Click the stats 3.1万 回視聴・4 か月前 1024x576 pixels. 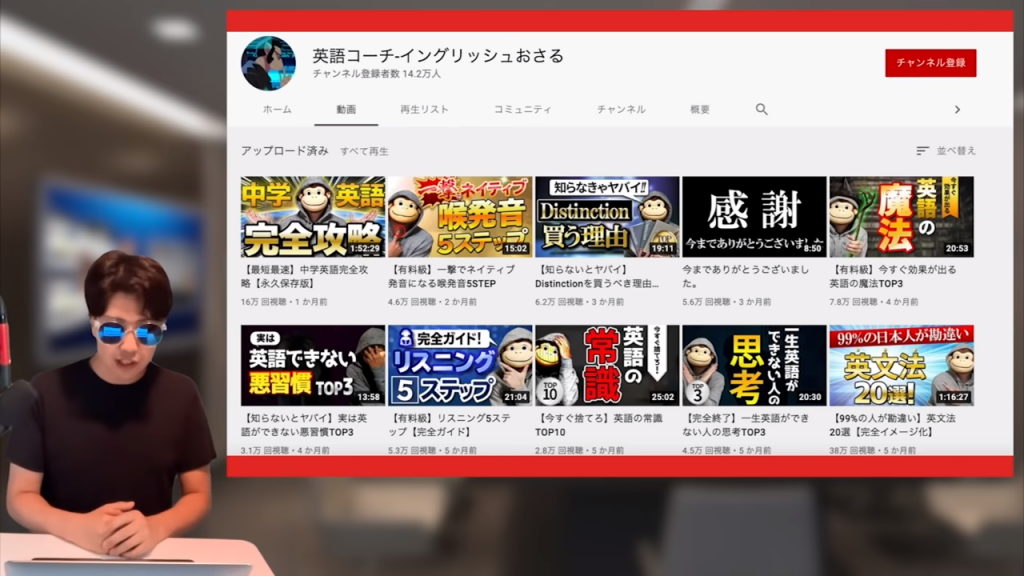[285, 450]
